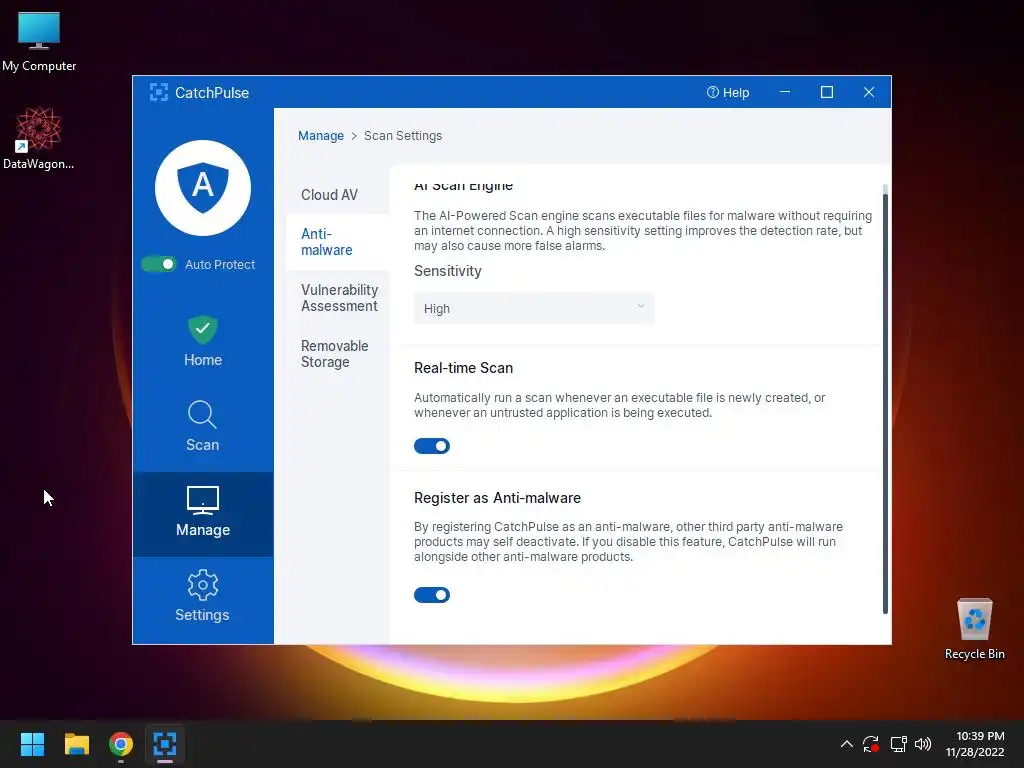Image resolution: width=1024 pixels, height=768 pixels.
Task: Open Settings gear in sidebar
Action: (x=202, y=584)
